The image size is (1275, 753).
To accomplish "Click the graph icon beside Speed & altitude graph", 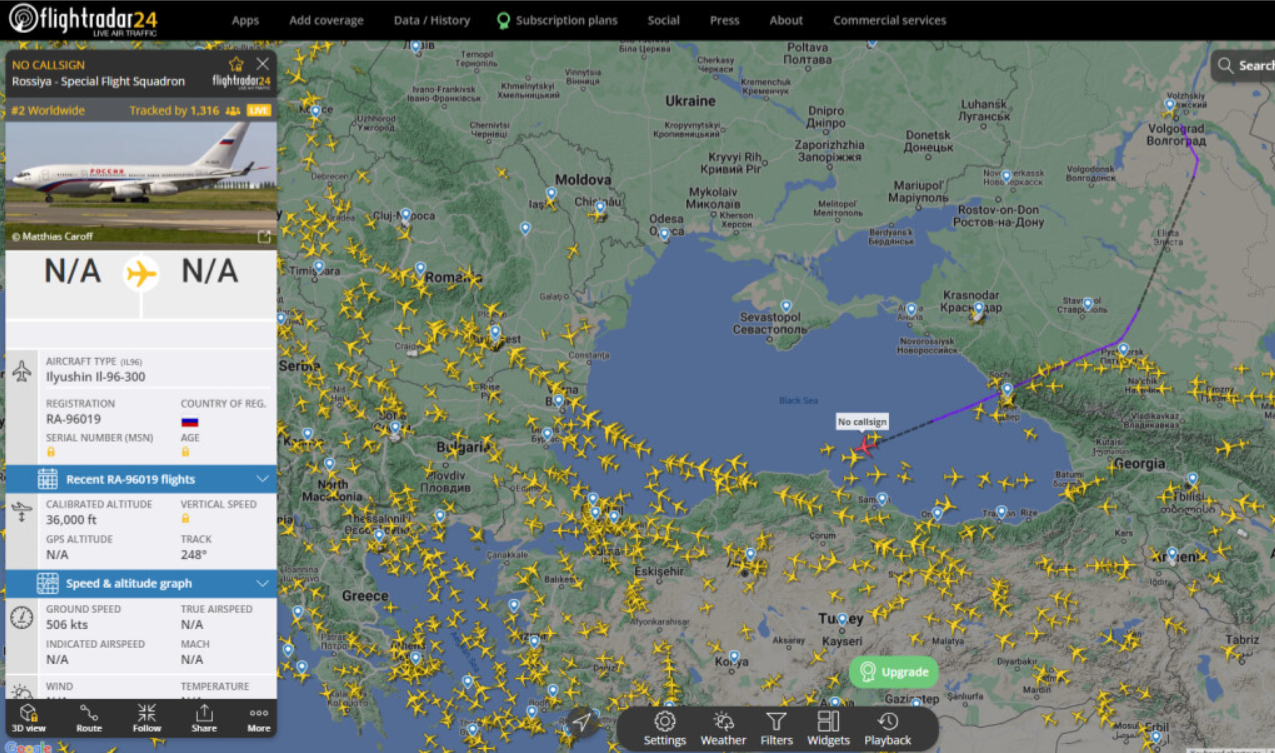I will coord(47,583).
